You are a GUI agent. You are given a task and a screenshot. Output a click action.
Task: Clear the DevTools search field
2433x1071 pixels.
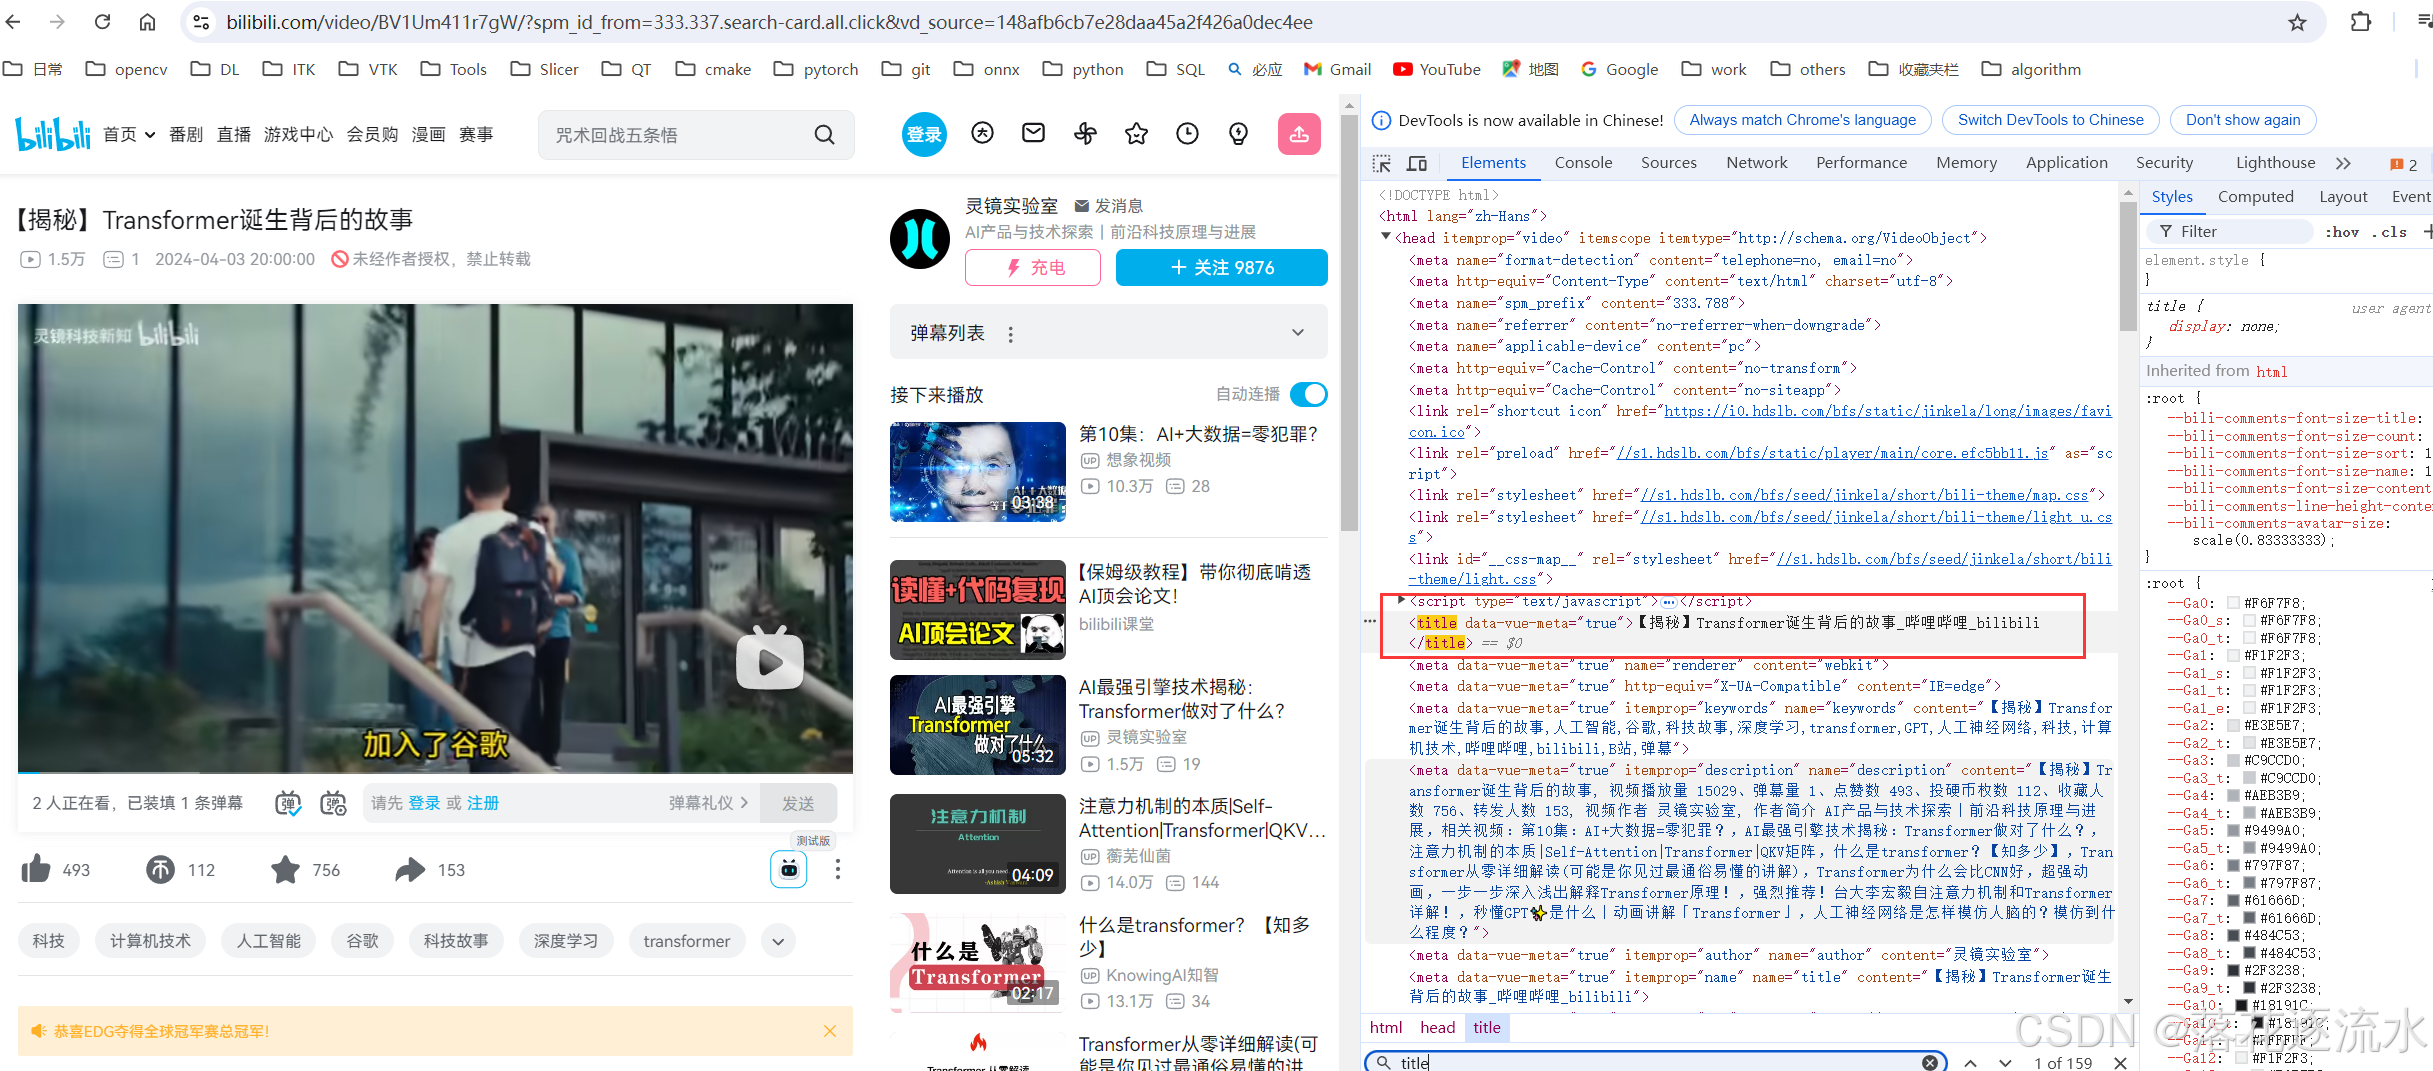(1930, 1062)
